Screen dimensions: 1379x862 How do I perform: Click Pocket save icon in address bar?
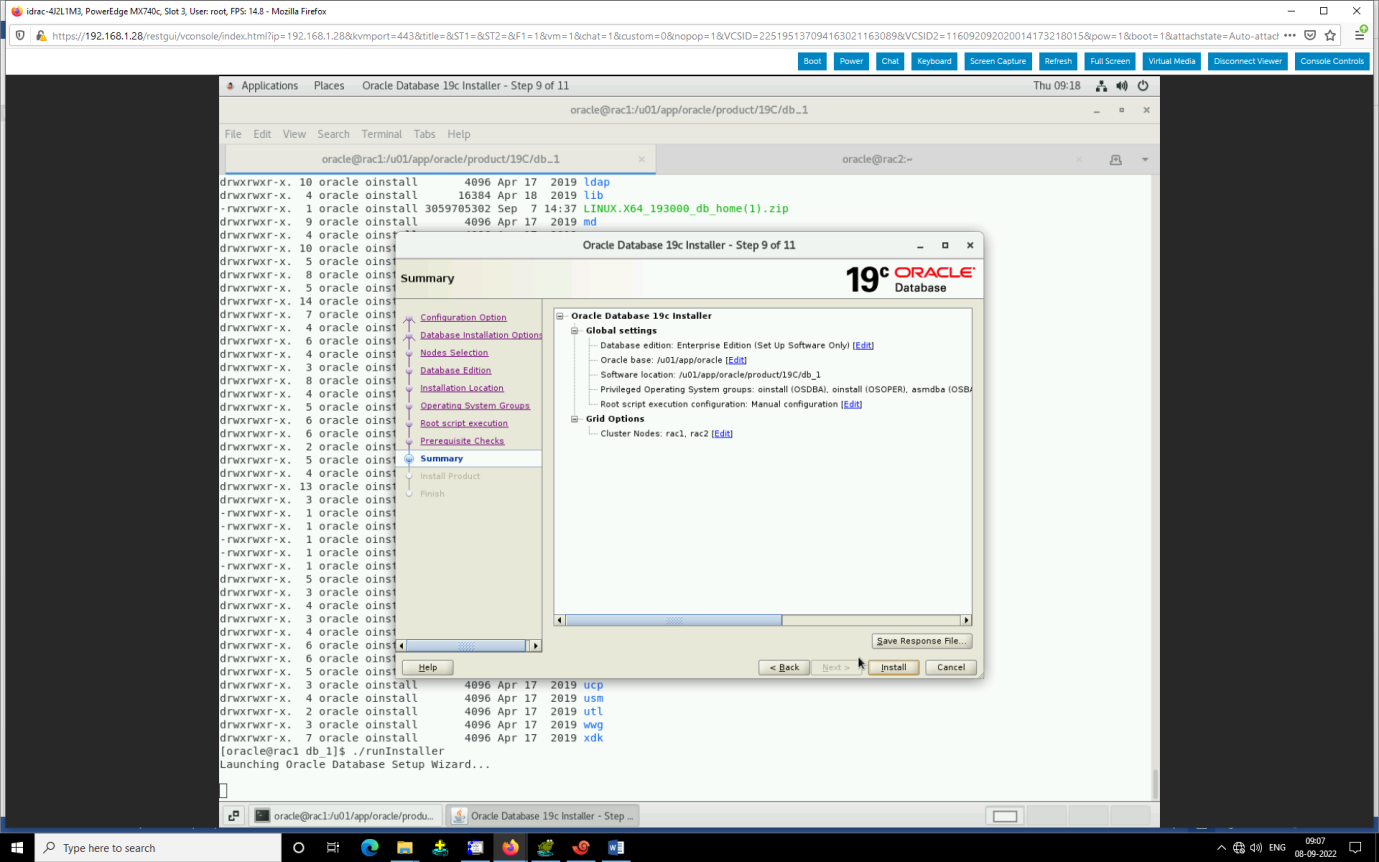pos(1310,35)
